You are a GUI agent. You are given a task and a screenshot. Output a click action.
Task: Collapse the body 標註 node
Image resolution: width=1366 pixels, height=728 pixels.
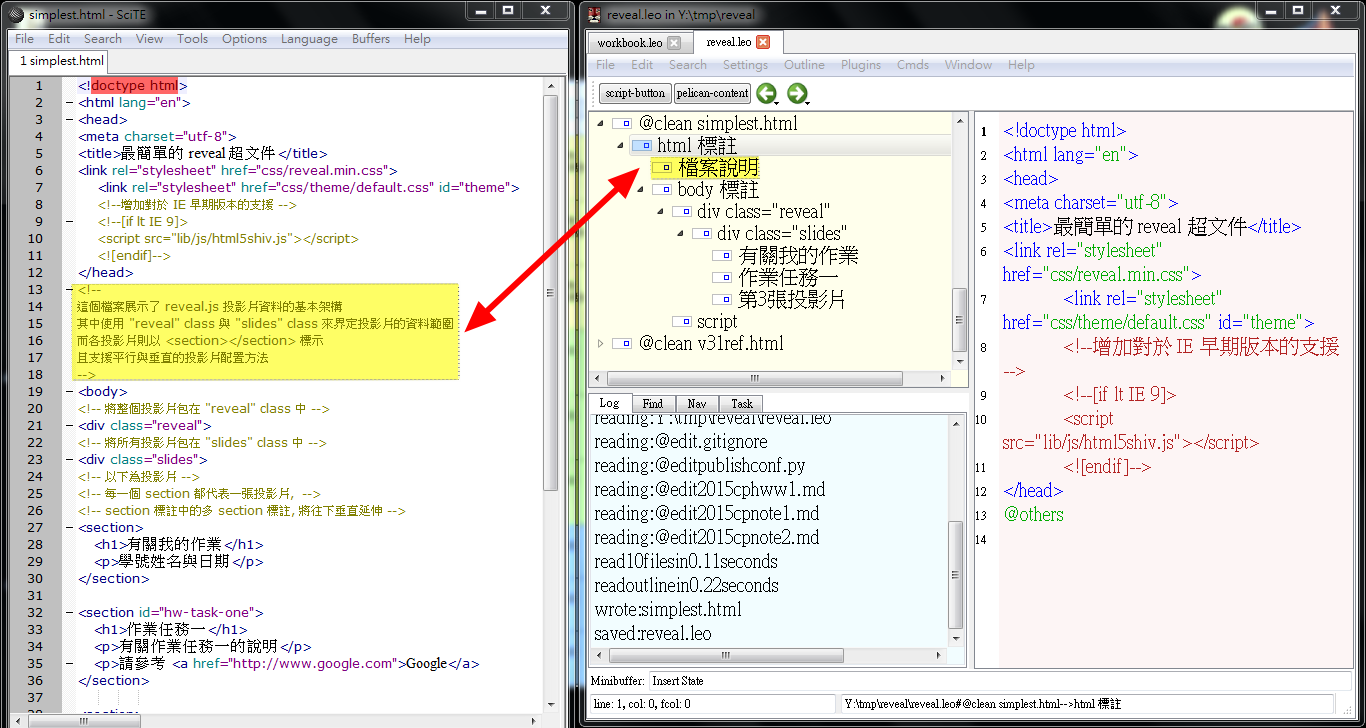pyautogui.click(x=640, y=189)
